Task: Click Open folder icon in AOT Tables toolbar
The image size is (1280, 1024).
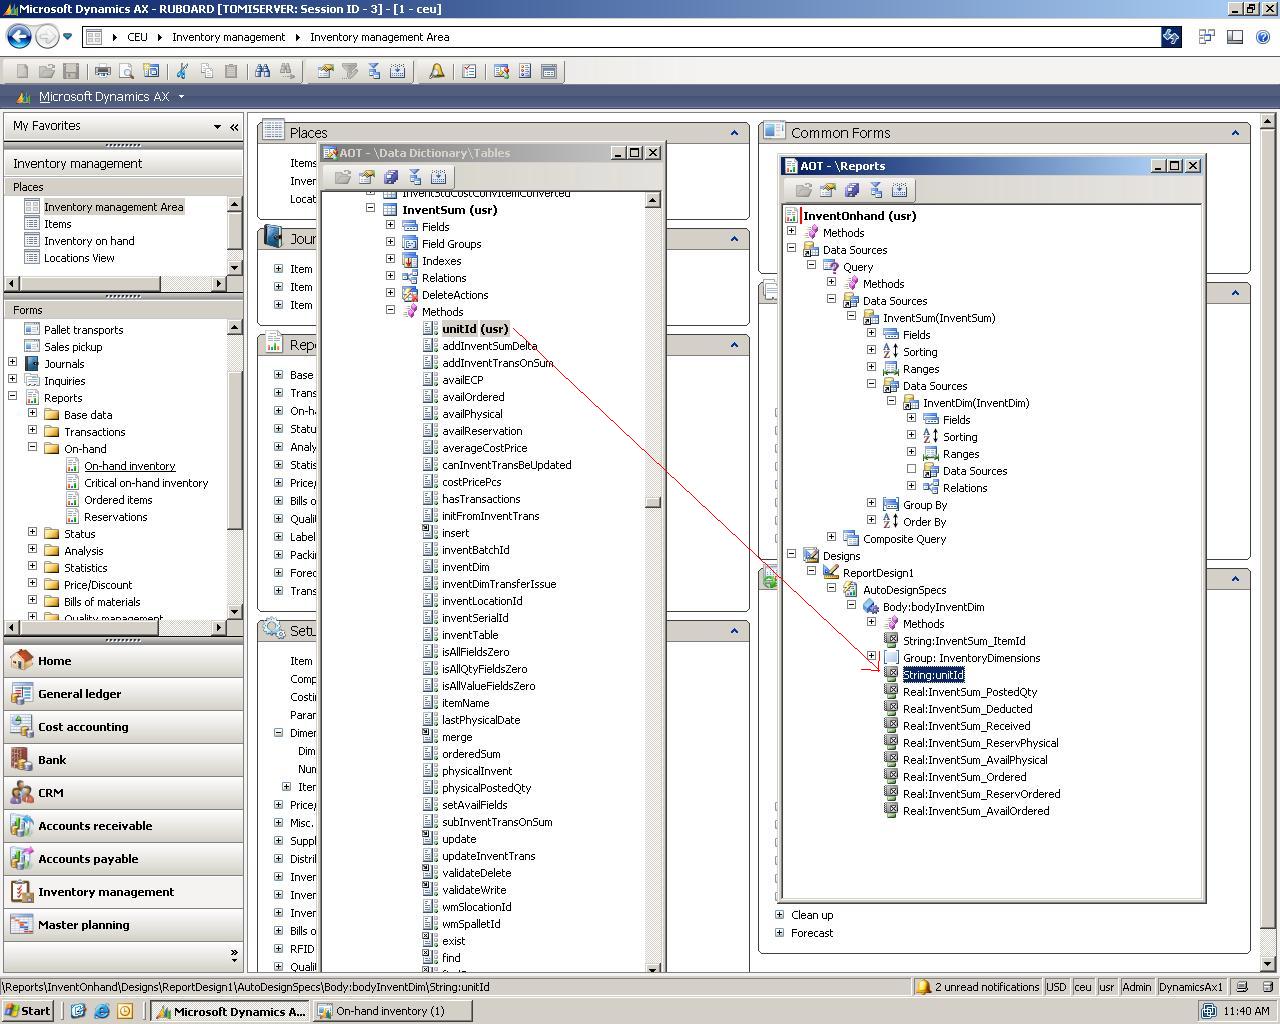Action: tap(343, 177)
